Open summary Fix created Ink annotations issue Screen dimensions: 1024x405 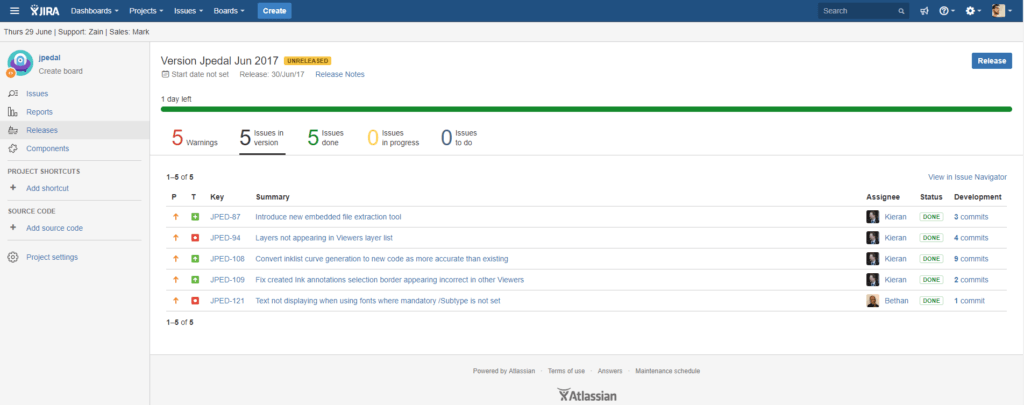(389, 280)
